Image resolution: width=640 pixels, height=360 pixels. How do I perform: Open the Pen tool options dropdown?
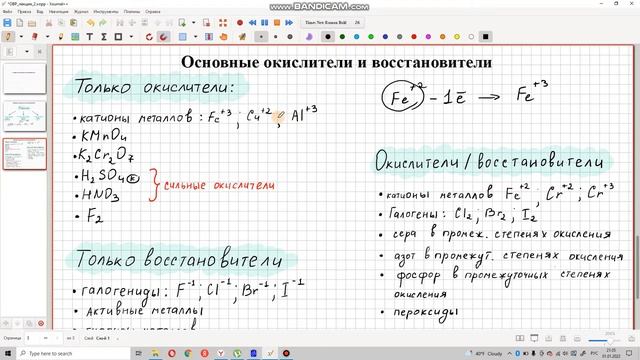tap(21, 37)
